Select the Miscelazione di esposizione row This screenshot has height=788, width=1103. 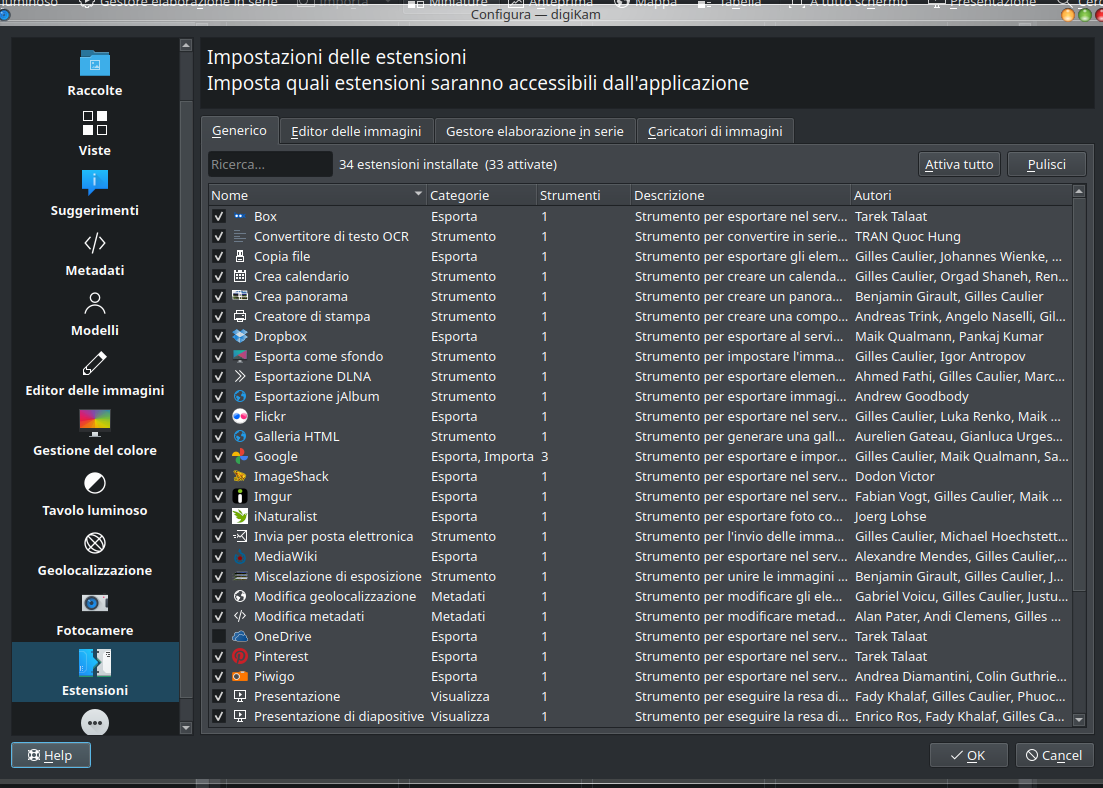tap(640, 576)
